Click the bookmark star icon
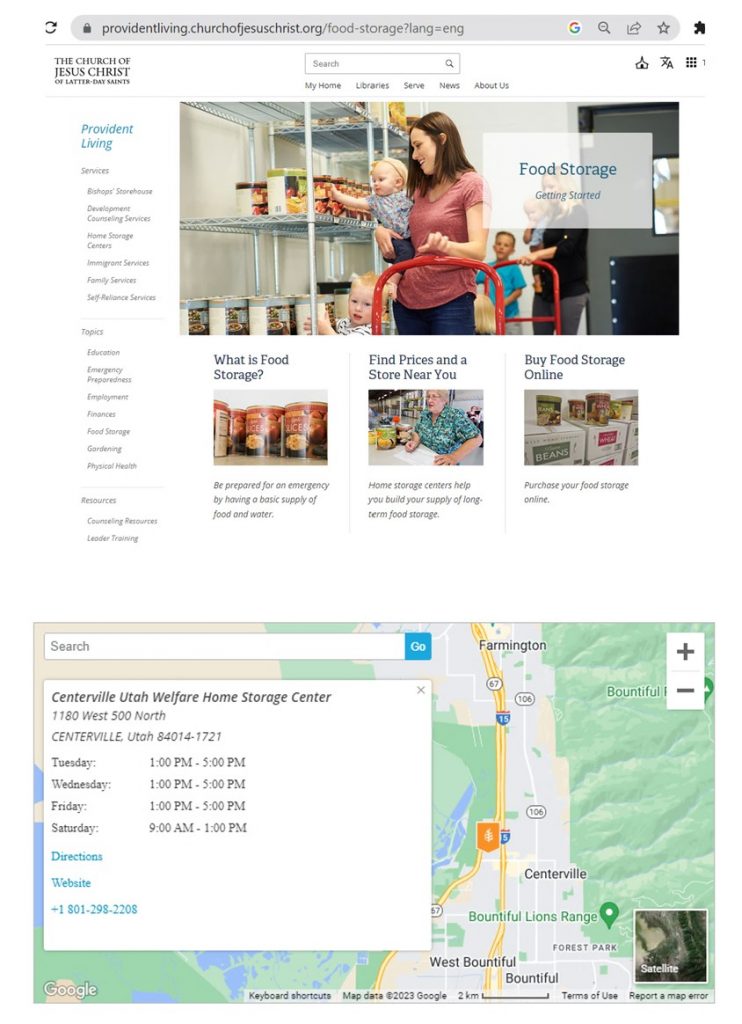This screenshot has height=1024, width=742. 663,28
